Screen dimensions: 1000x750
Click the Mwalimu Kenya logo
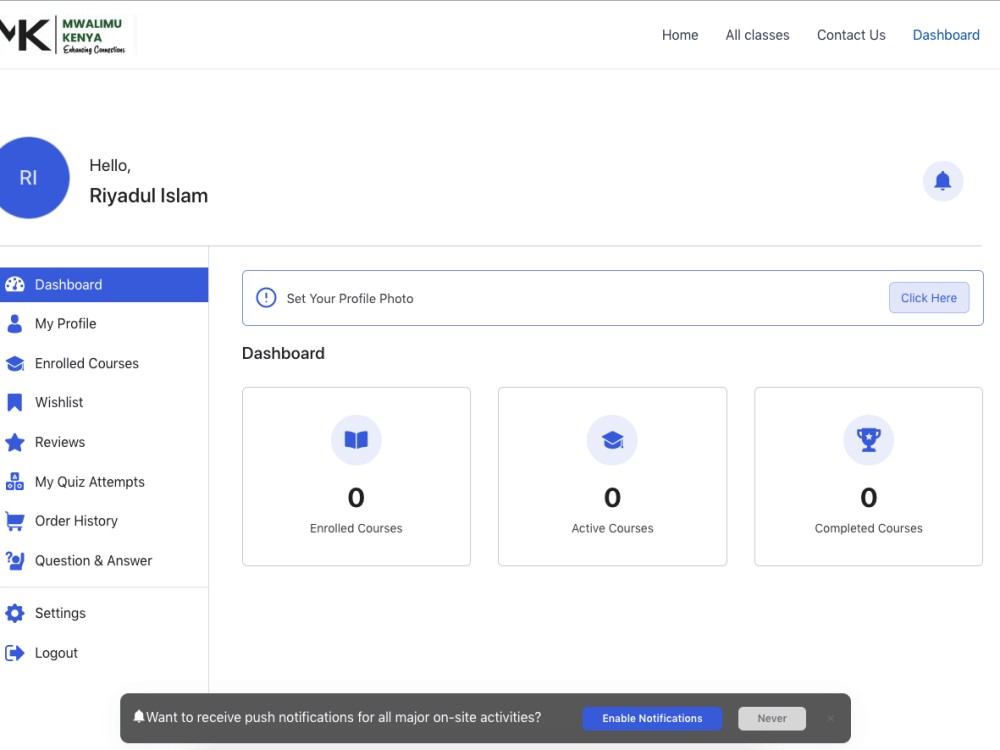pyautogui.click(x=66, y=34)
